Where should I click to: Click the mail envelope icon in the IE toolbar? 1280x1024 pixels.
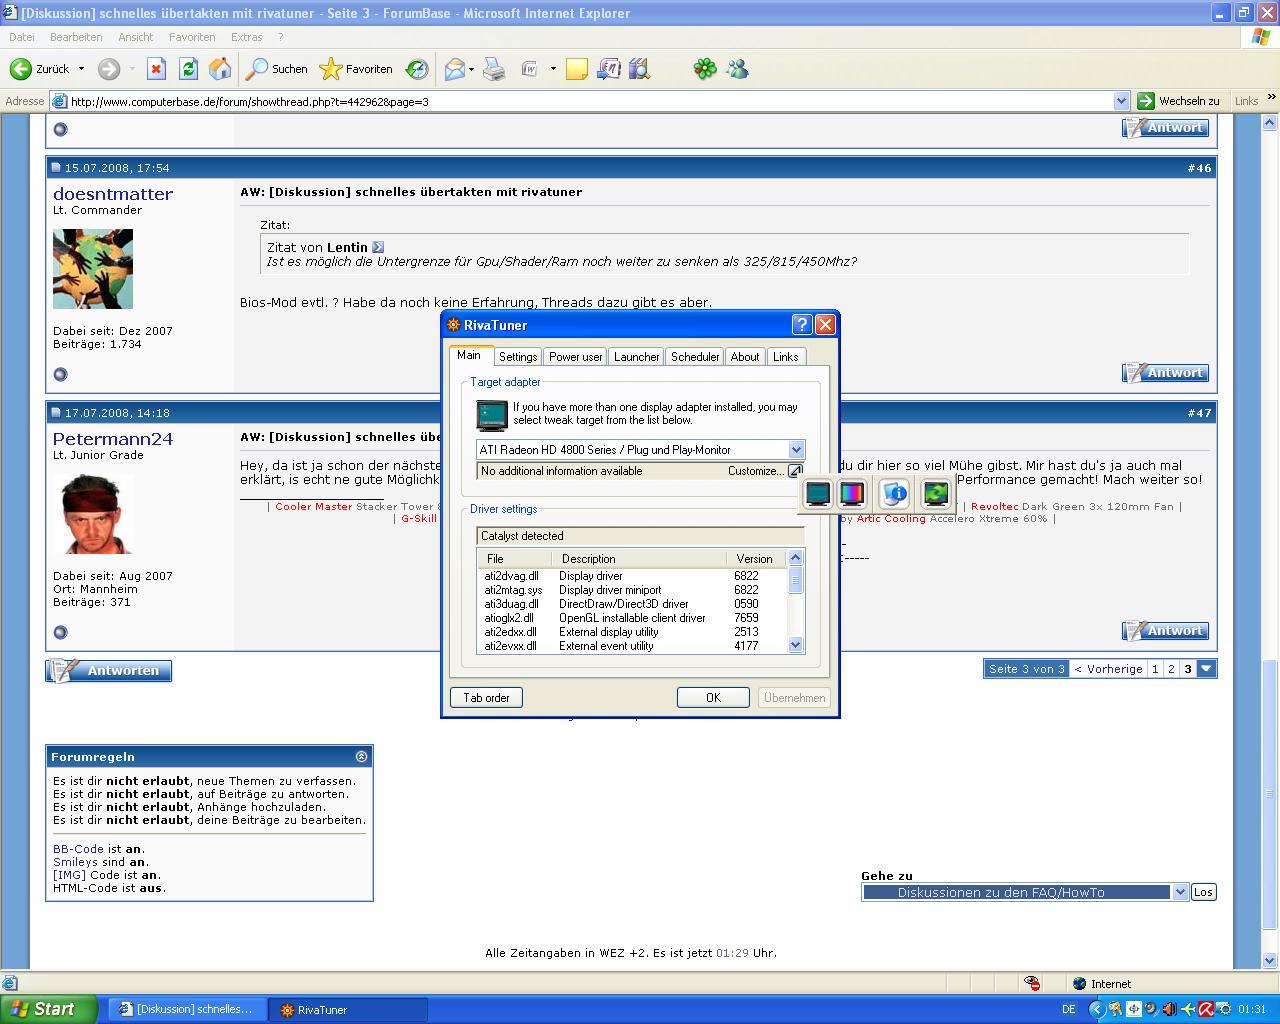click(x=455, y=69)
